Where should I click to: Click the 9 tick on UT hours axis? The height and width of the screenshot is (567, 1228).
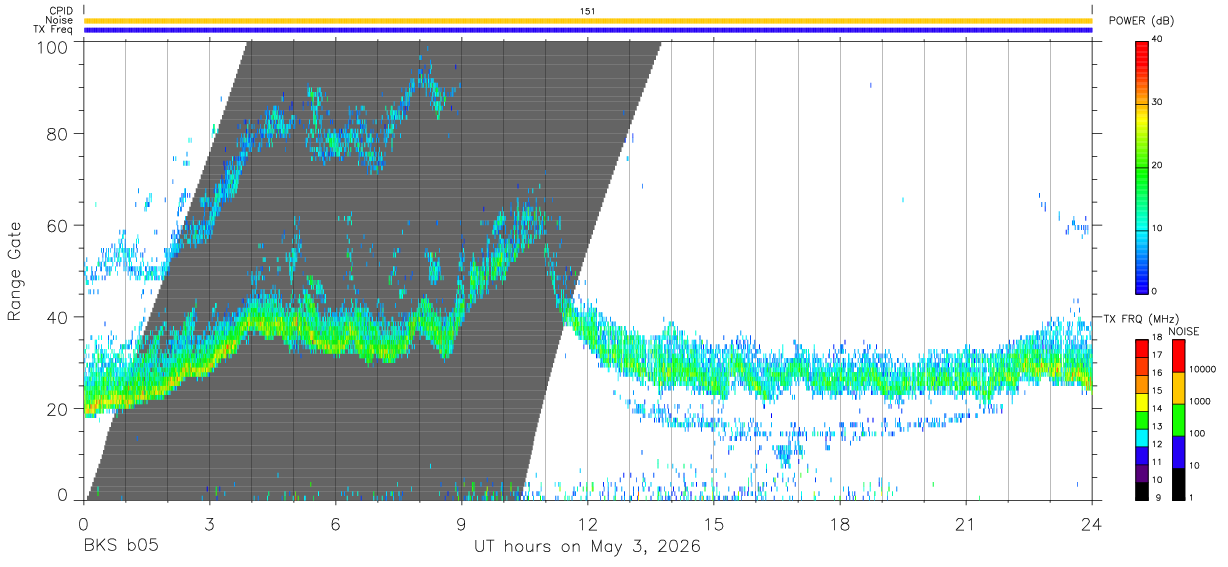pos(461,525)
